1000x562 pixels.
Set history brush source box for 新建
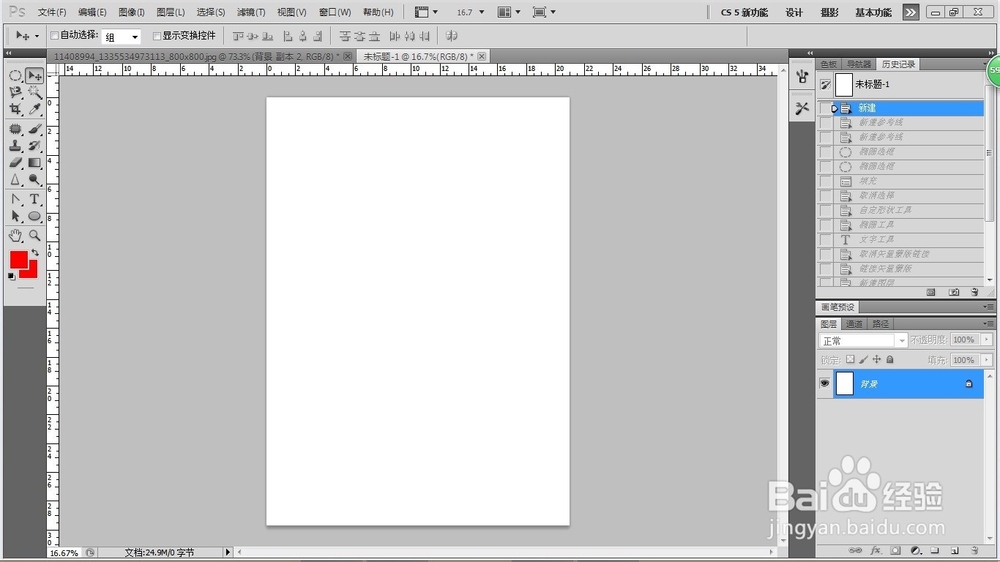tap(825, 108)
